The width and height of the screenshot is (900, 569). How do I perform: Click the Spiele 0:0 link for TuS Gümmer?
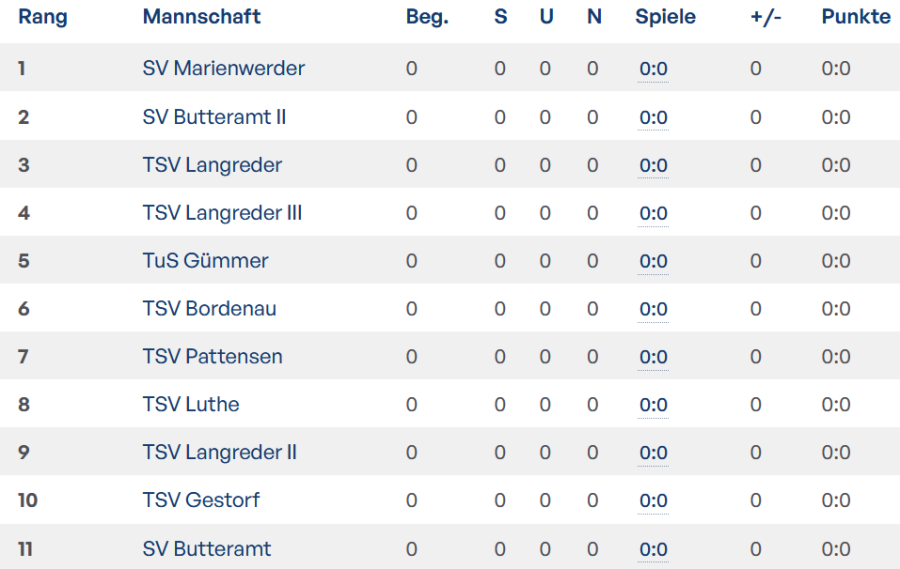coord(653,261)
